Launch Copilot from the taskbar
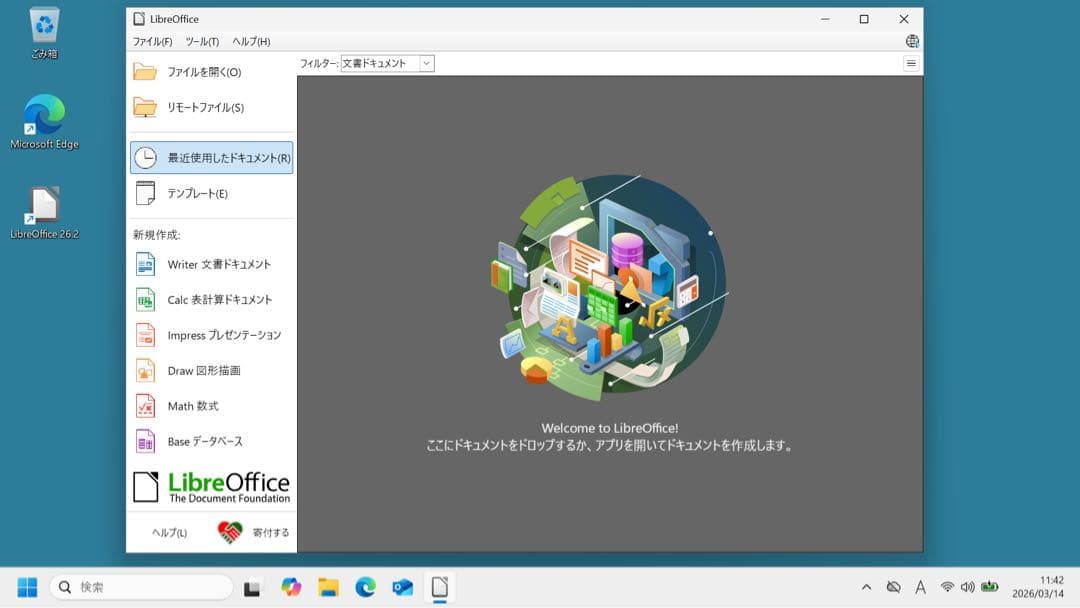Screen dimensions: 1080x608 [x=291, y=587]
